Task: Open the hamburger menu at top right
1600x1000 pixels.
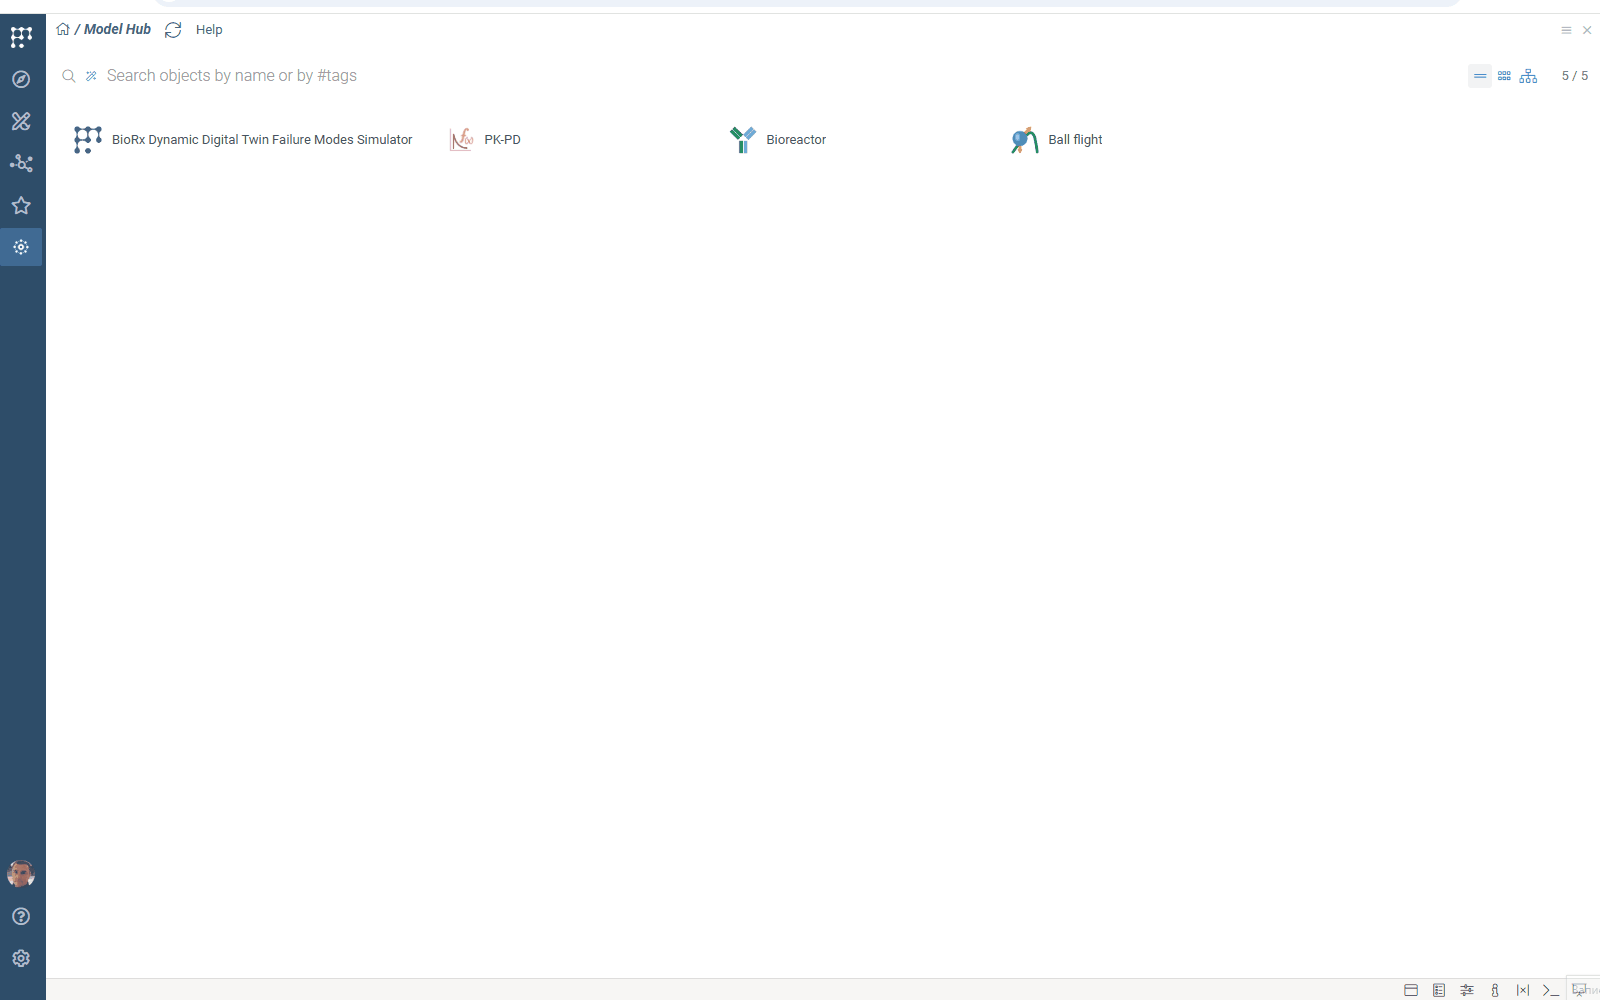Action: tap(1566, 30)
